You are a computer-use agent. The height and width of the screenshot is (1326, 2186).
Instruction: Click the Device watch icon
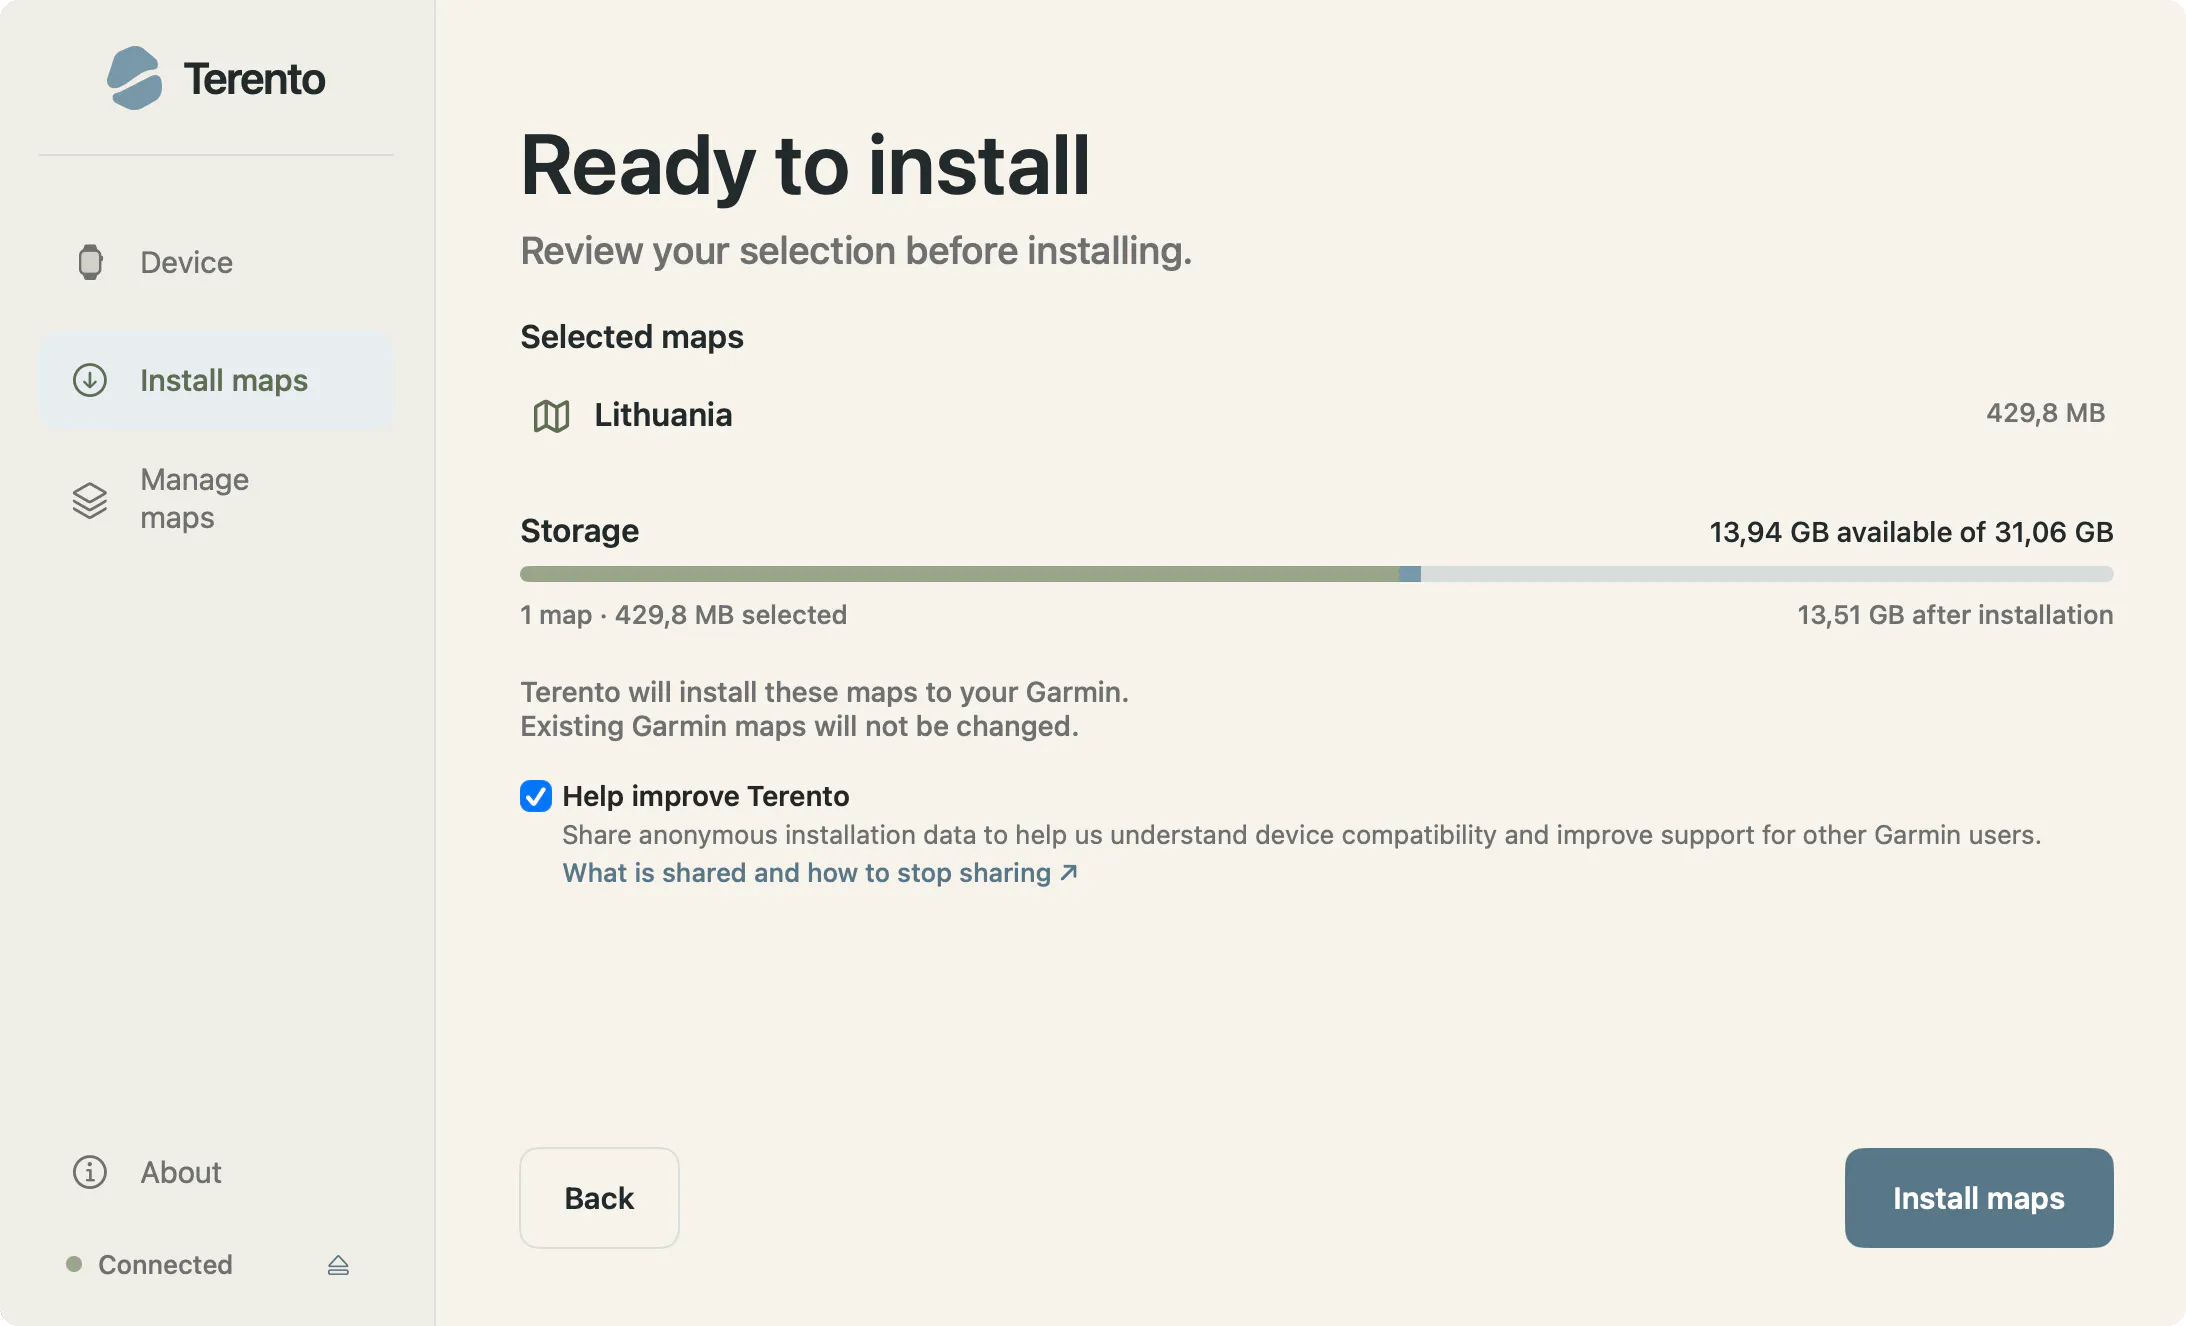point(90,262)
